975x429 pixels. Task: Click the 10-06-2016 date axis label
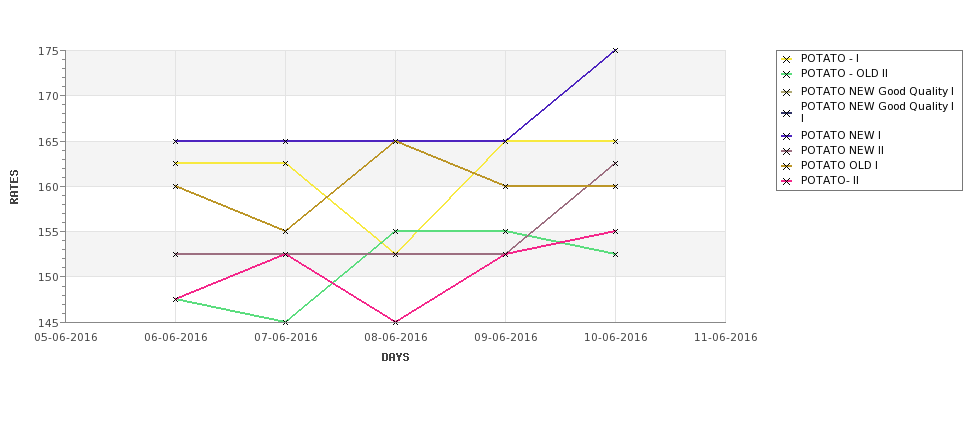click(616, 338)
